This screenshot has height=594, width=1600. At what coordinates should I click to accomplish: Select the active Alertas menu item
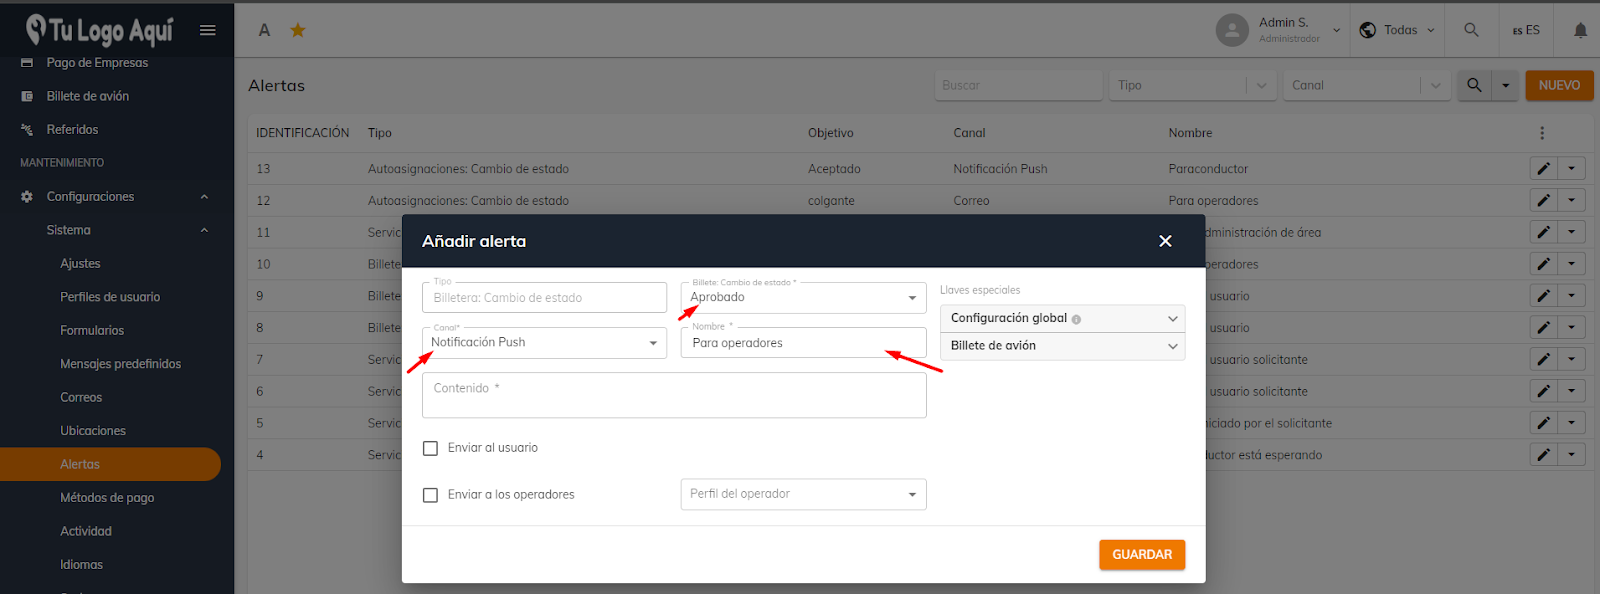(x=110, y=464)
